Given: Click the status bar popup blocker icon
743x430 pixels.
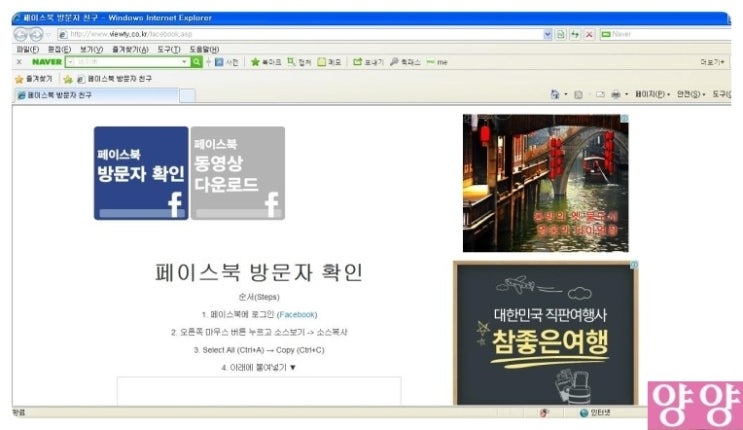Looking at the screenshot, I should coord(544,413).
